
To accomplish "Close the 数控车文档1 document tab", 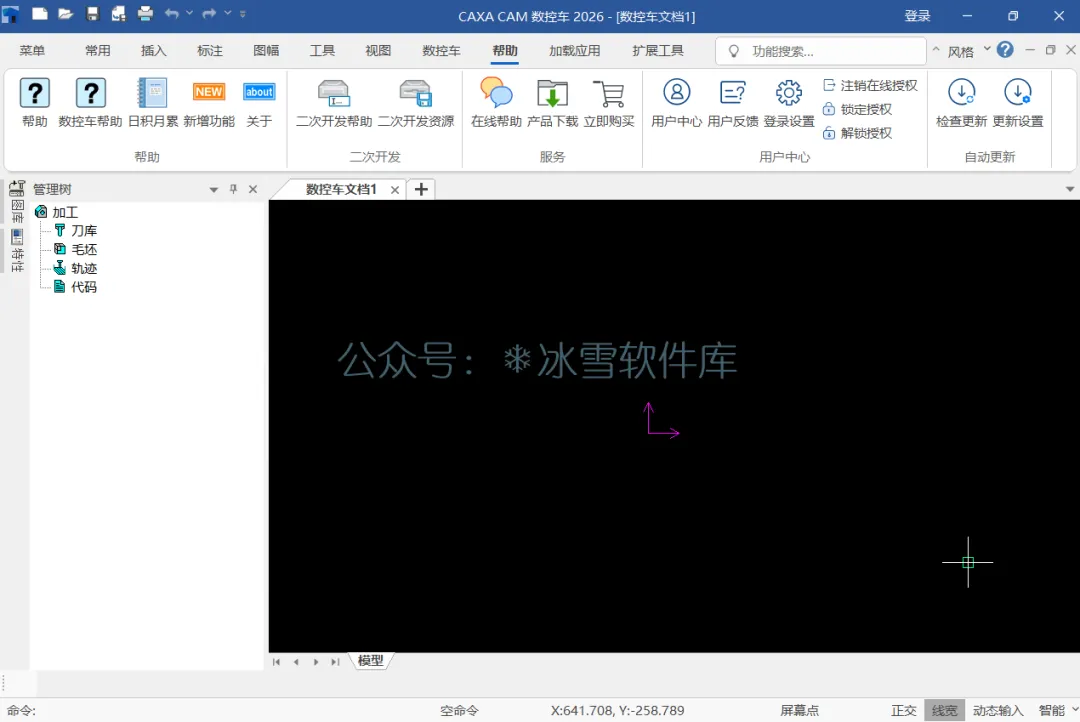I will click(395, 190).
